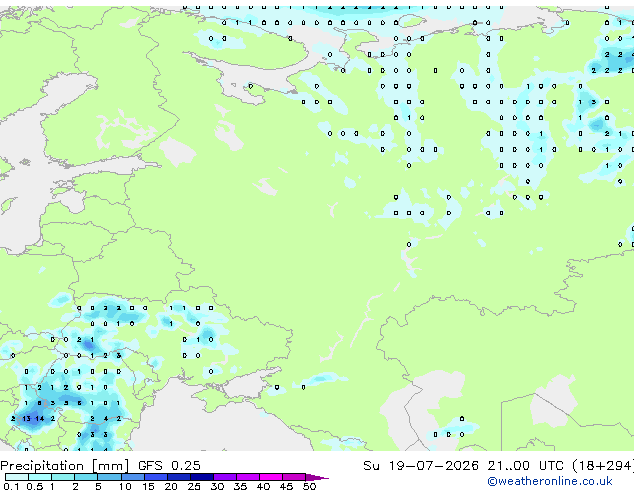
Task: Click the '50' legend scale label
Action: [309, 486]
